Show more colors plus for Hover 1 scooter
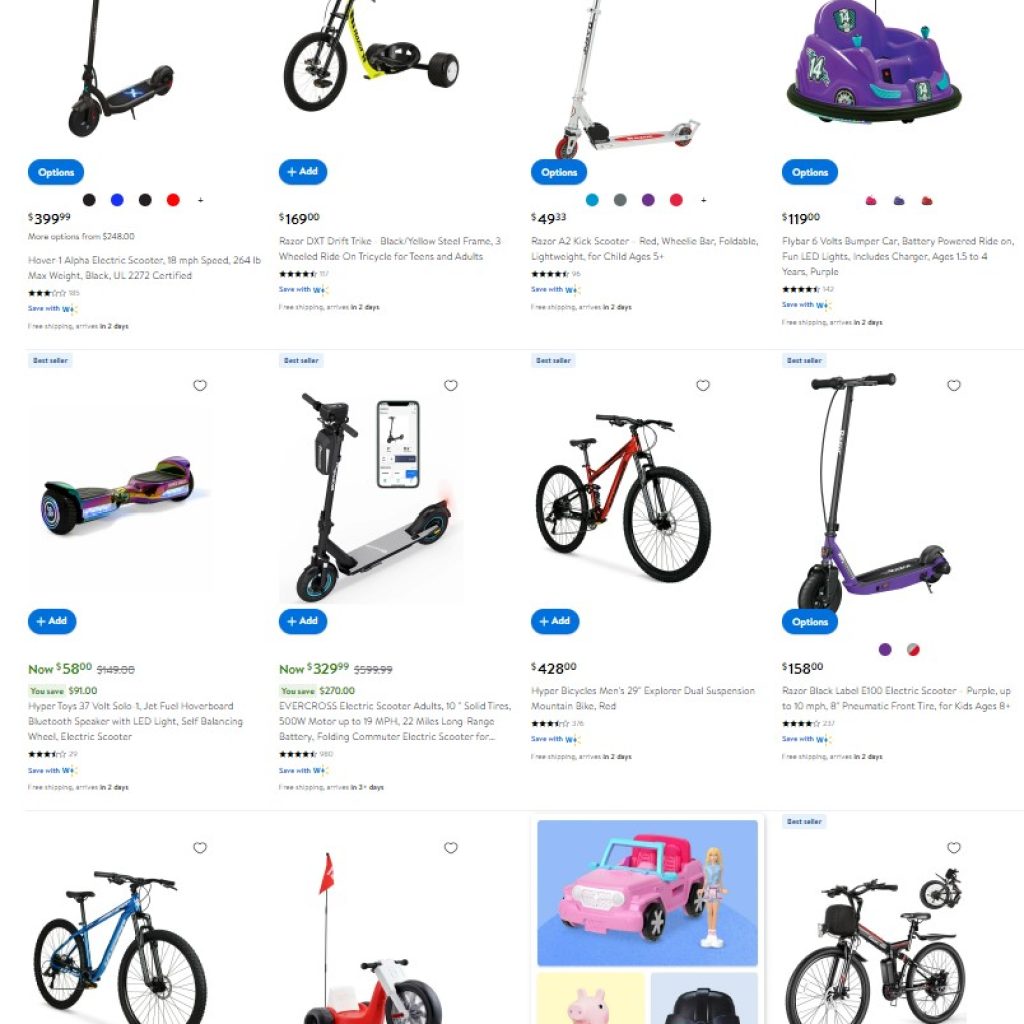This screenshot has height=1024, width=1024. pos(200,200)
